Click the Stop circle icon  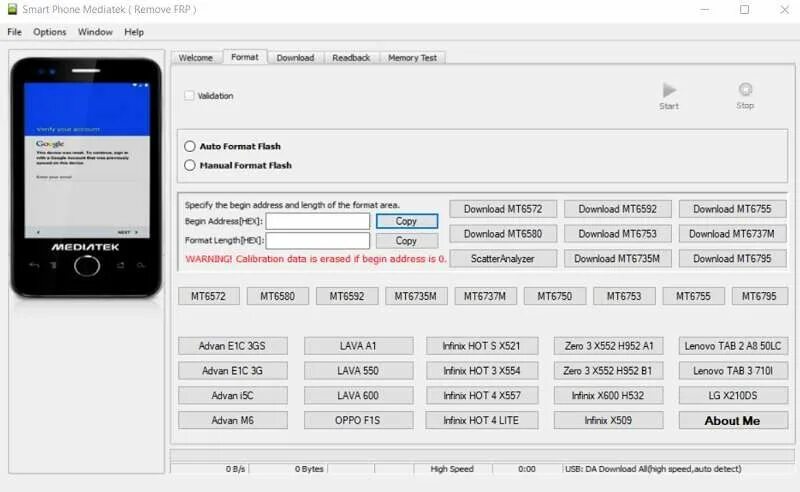point(745,89)
